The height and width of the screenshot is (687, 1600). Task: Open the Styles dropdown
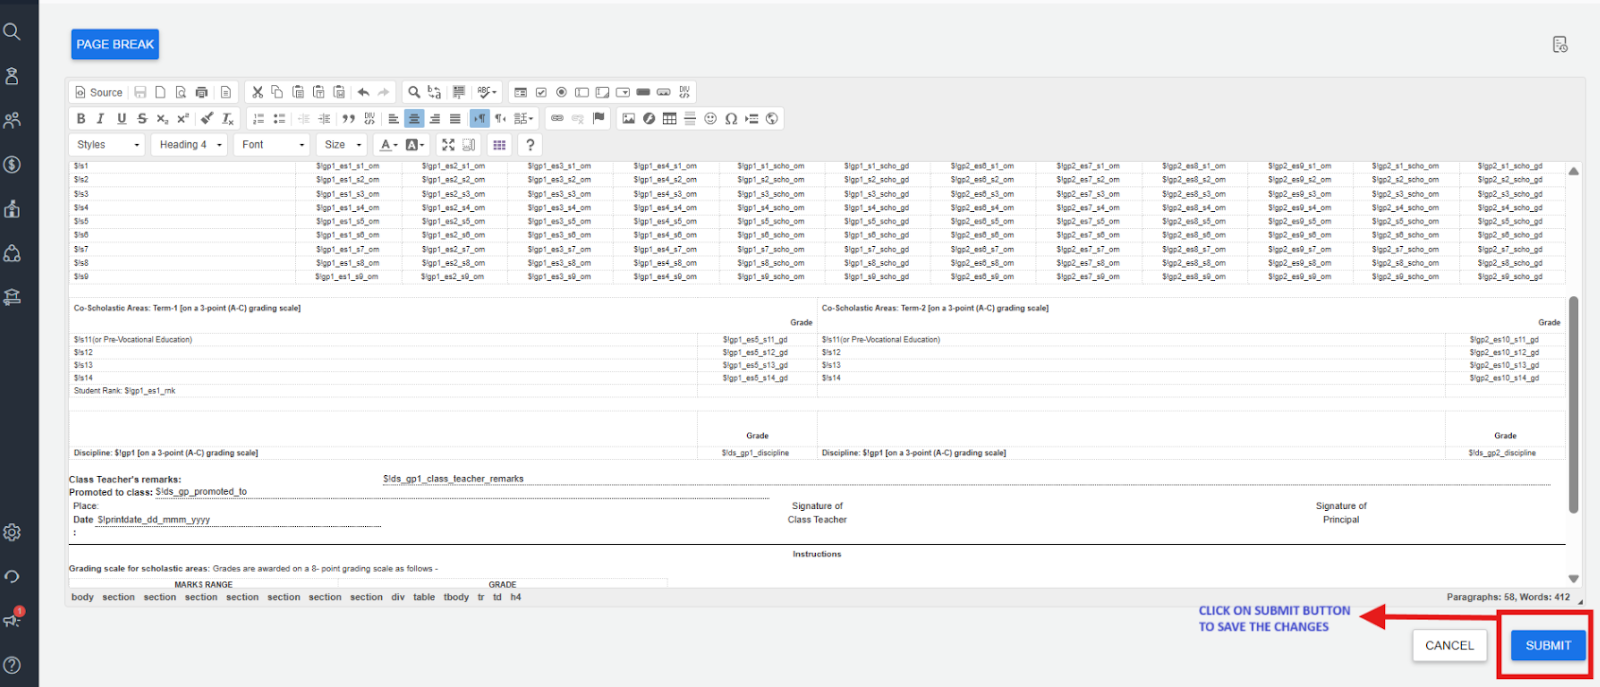point(108,145)
